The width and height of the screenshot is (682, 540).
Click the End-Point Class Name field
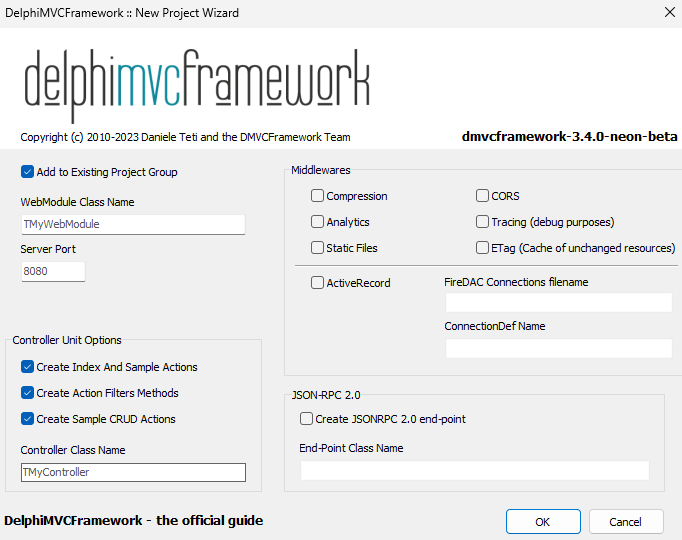pos(475,470)
